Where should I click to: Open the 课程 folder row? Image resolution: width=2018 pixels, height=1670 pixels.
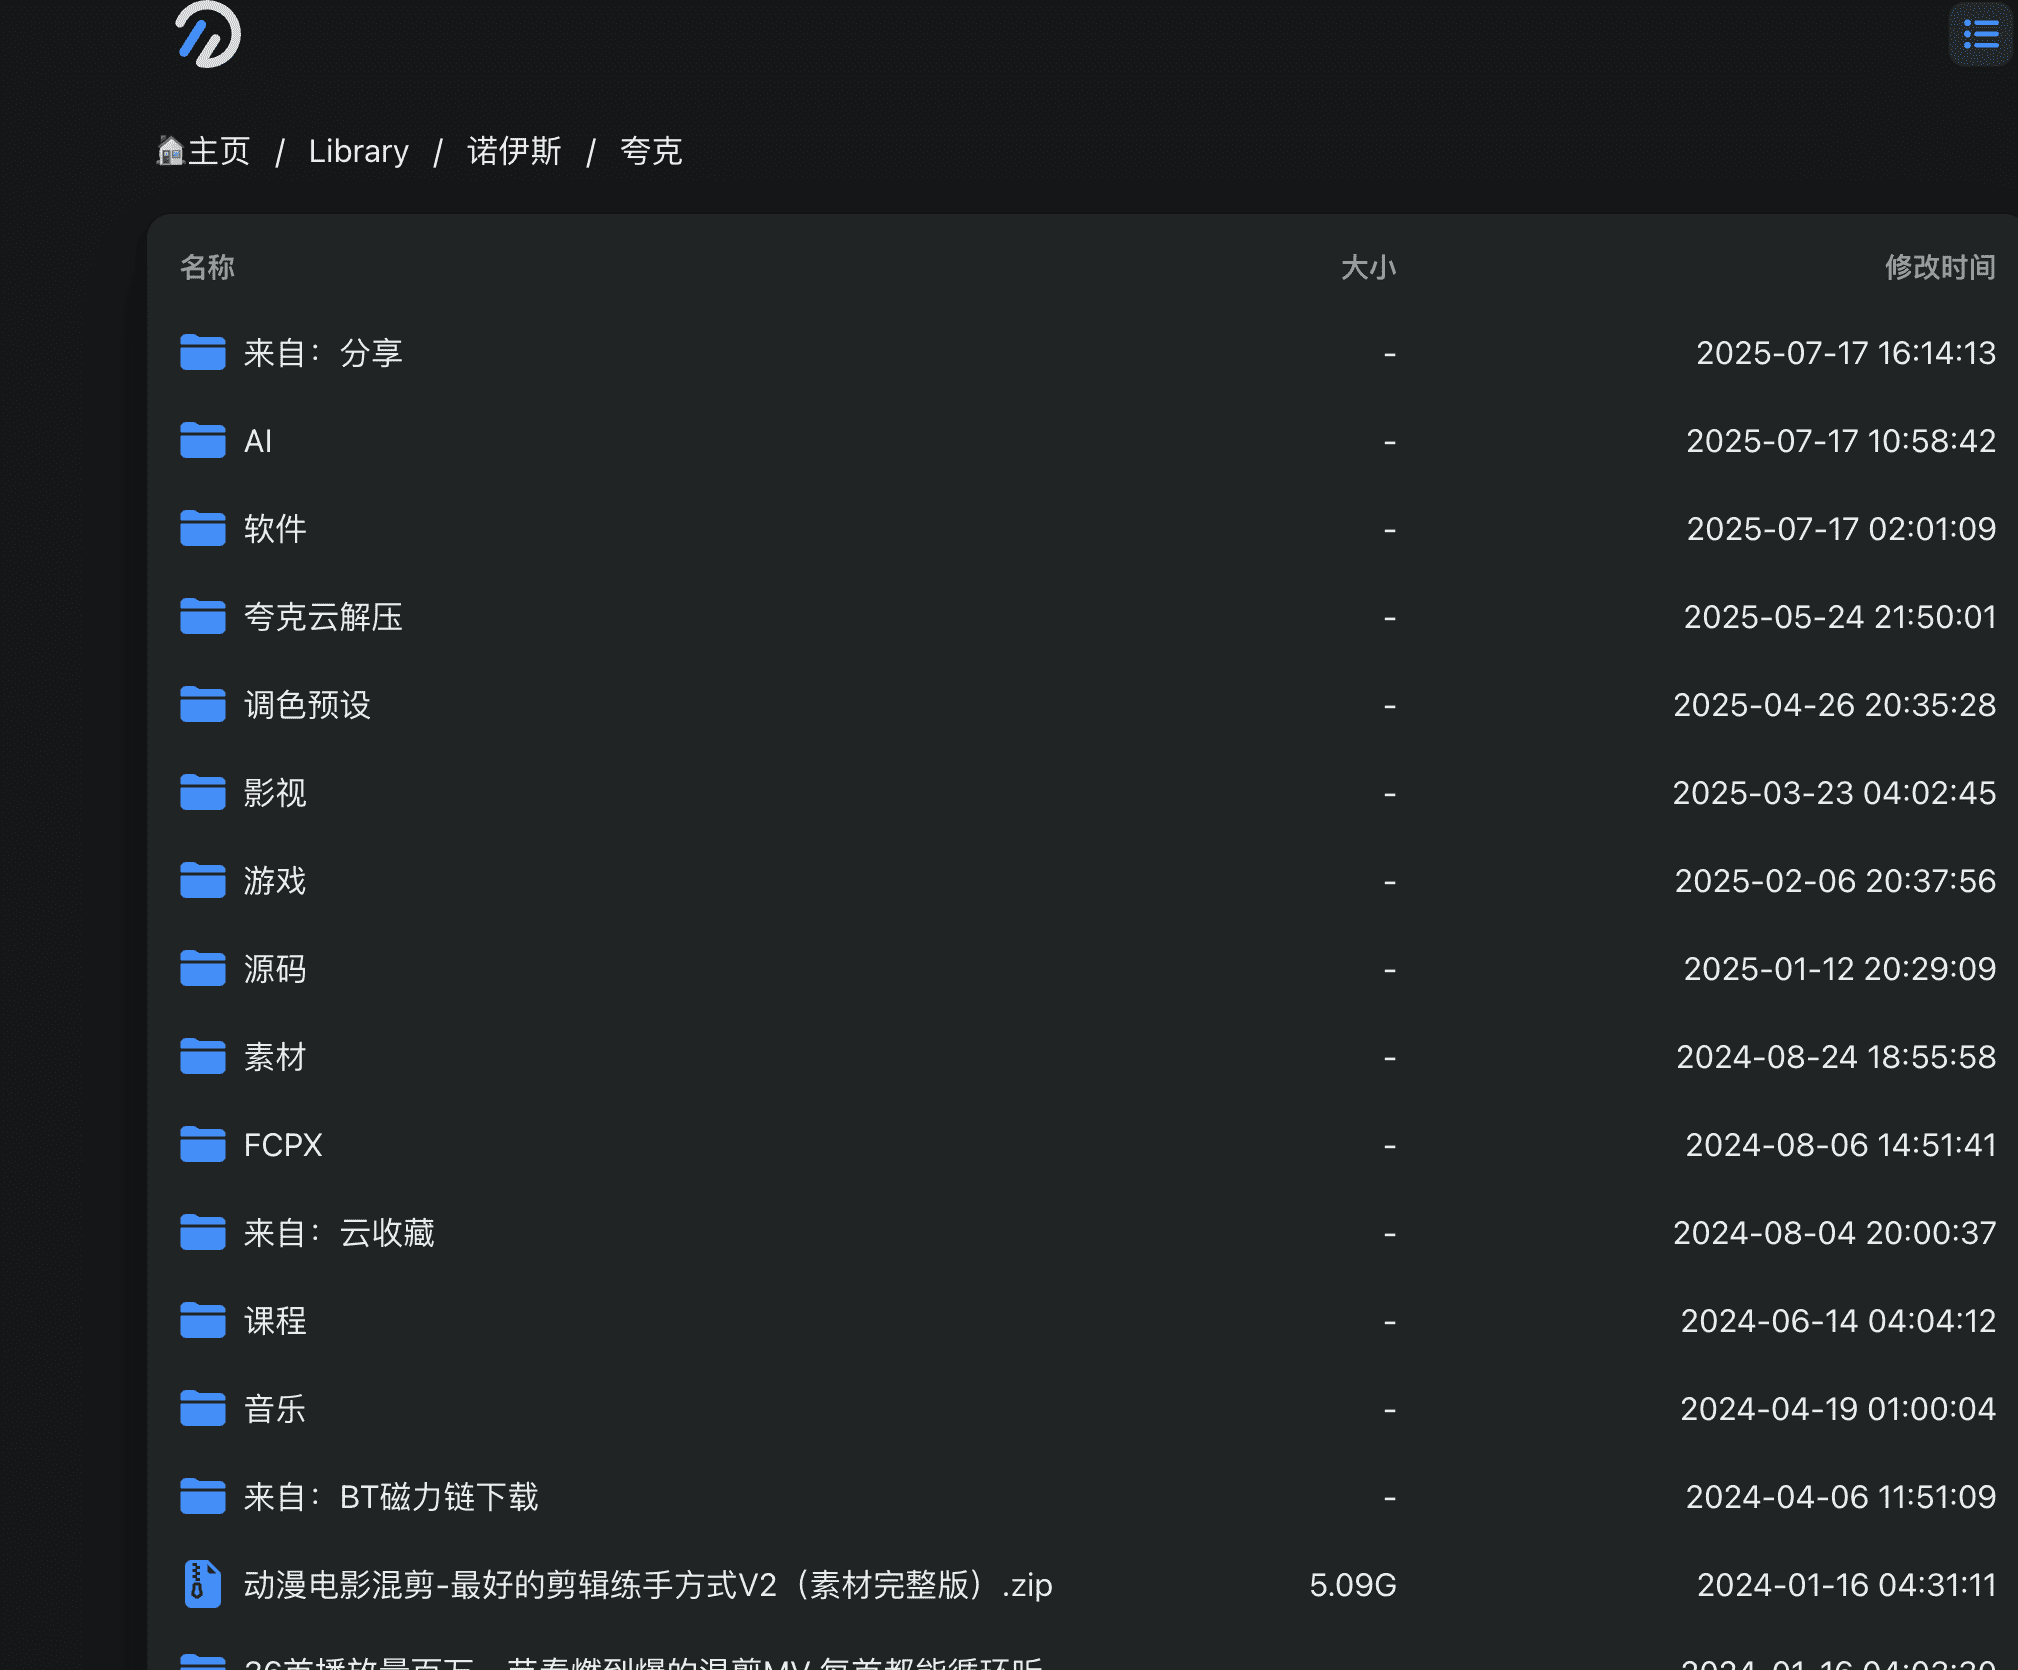[275, 1321]
